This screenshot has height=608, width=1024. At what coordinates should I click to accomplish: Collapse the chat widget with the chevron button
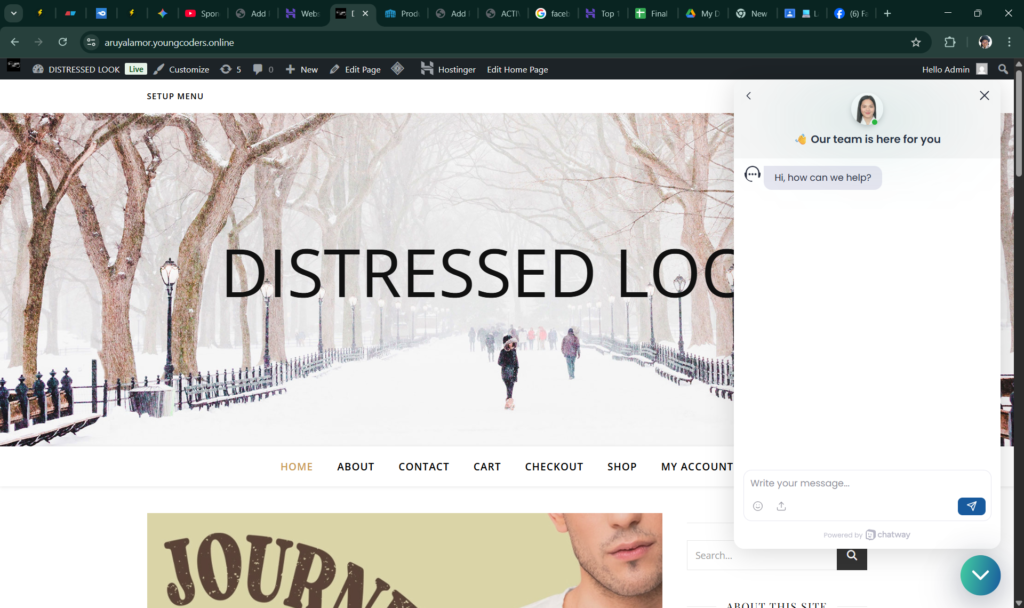980,575
